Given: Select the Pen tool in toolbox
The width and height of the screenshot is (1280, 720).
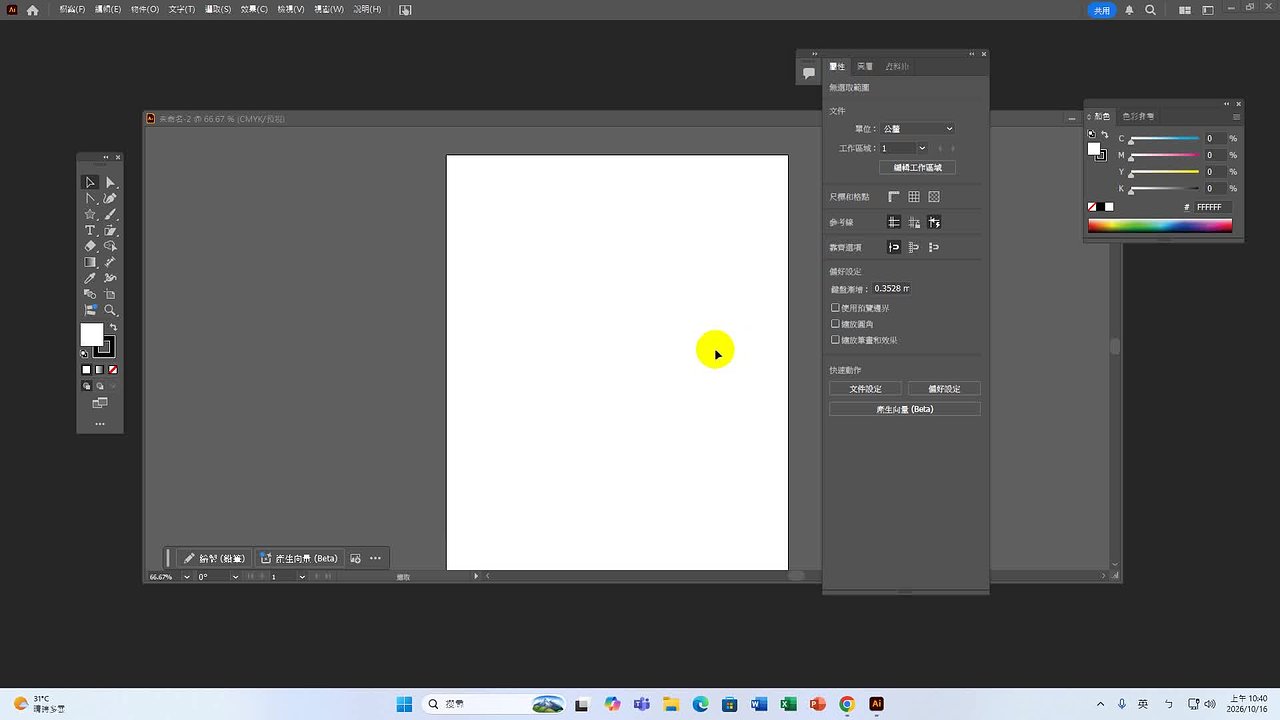Looking at the screenshot, I should [x=110, y=198].
